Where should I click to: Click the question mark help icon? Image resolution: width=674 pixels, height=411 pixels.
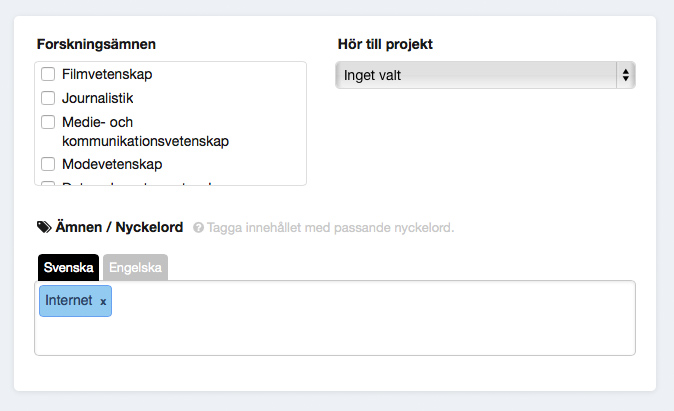click(x=198, y=227)
